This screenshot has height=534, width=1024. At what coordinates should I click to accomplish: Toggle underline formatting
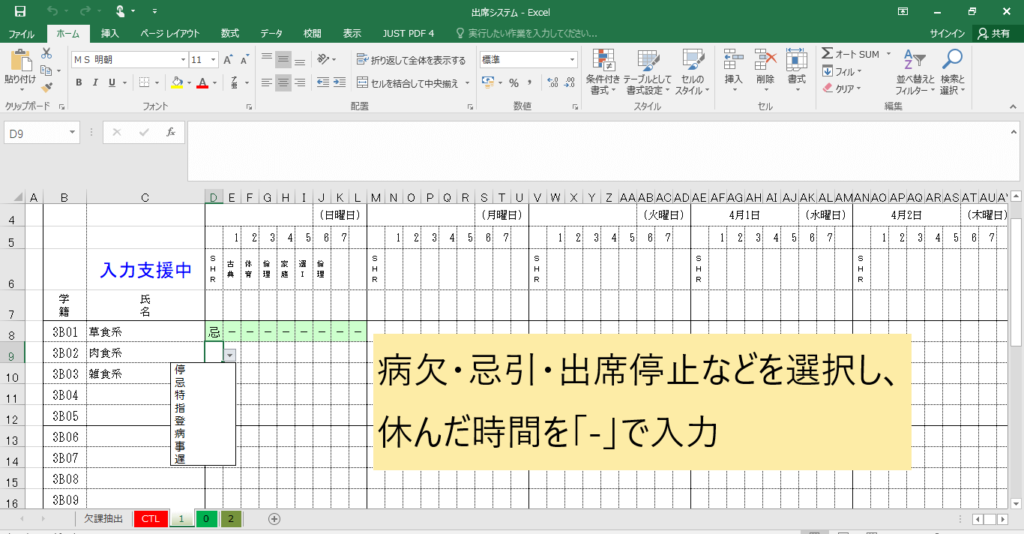[112, 82]
